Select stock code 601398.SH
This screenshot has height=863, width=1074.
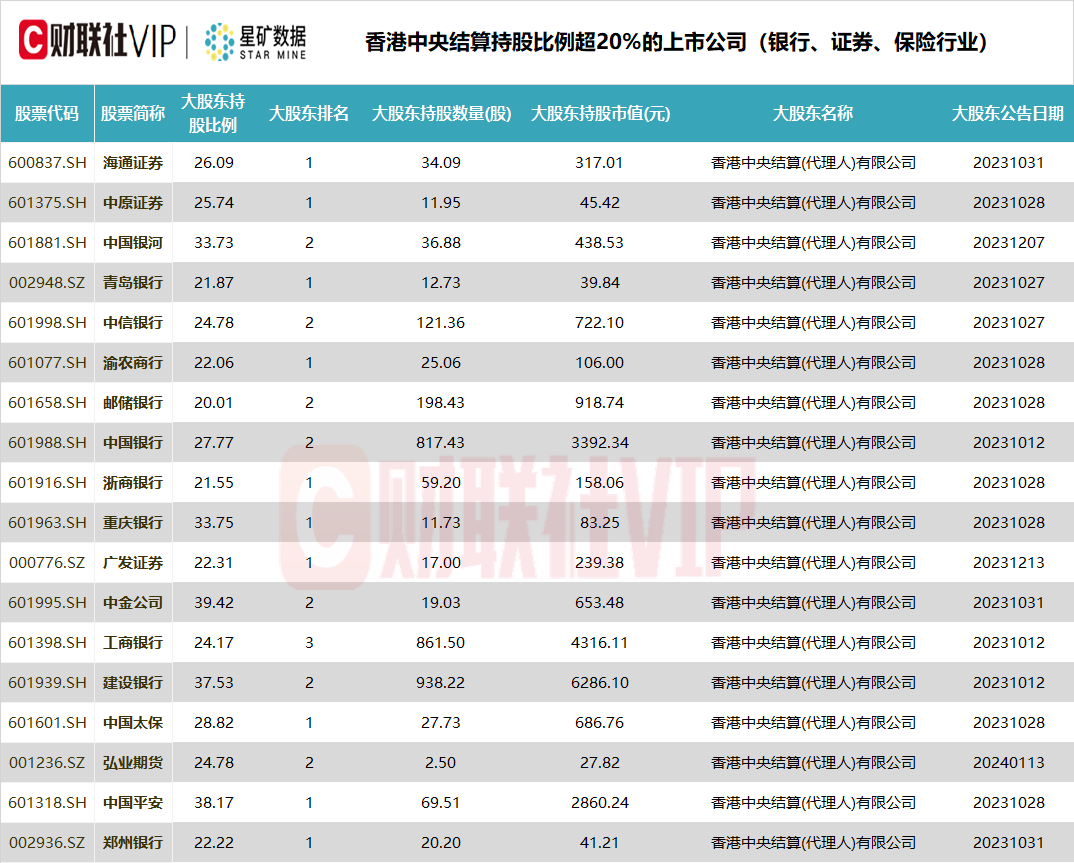click(x=47, y=642)
